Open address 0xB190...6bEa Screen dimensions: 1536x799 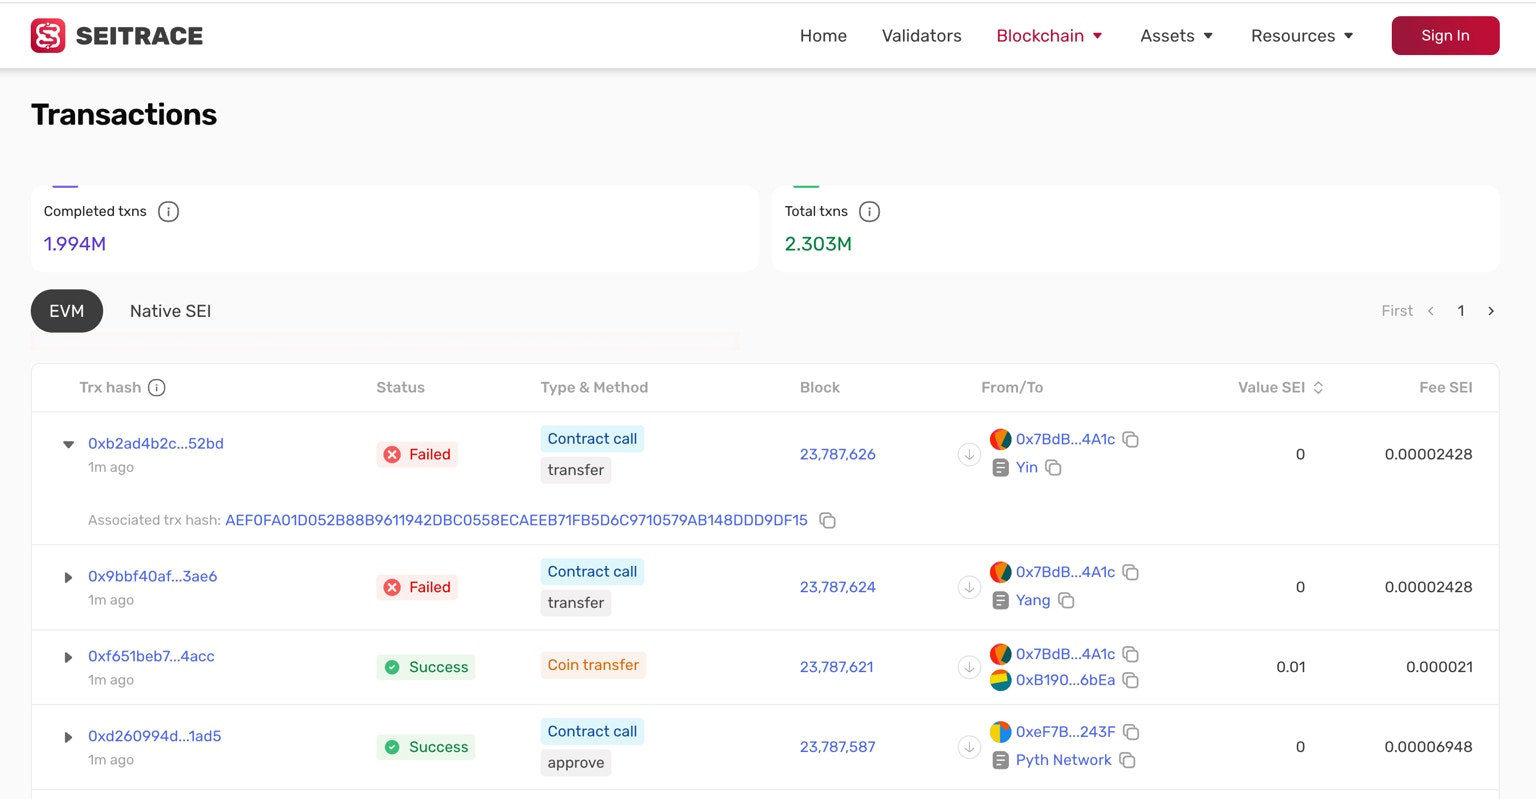tap(1066, 681)
